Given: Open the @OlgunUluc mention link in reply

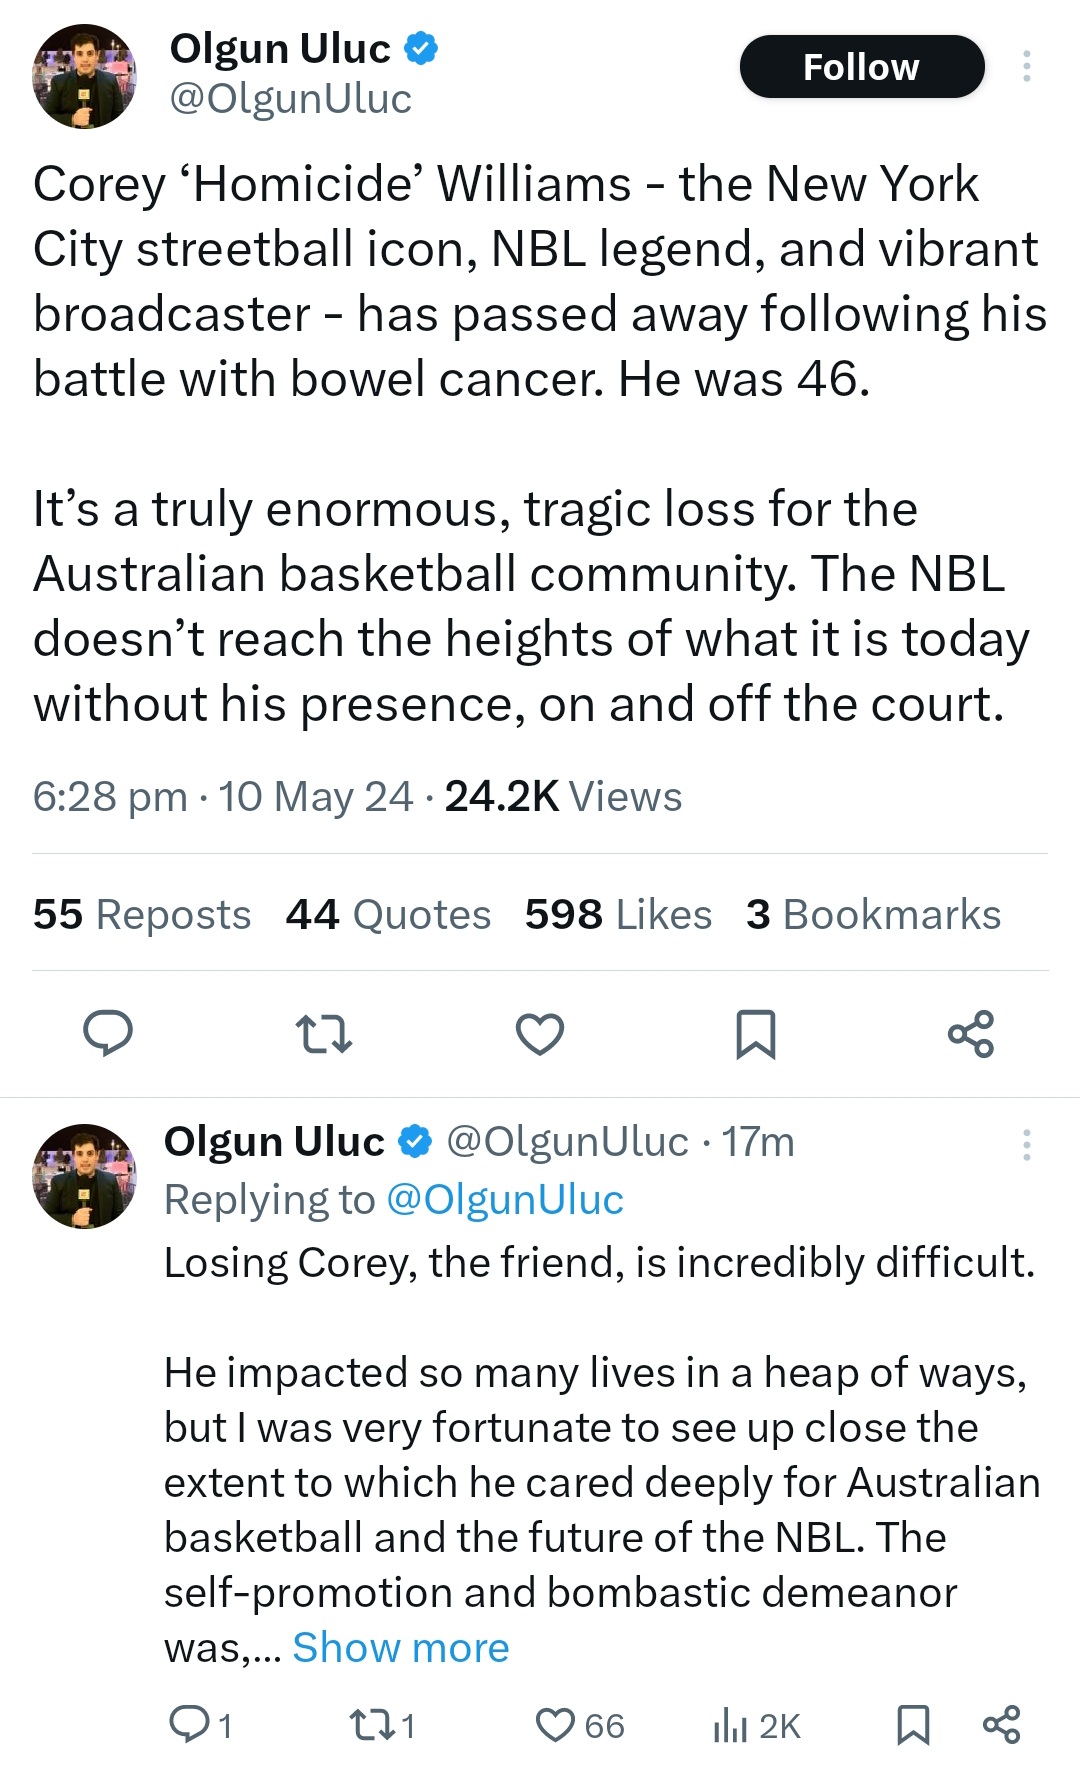Looking at the screenshot, I should coord(505,1199).
